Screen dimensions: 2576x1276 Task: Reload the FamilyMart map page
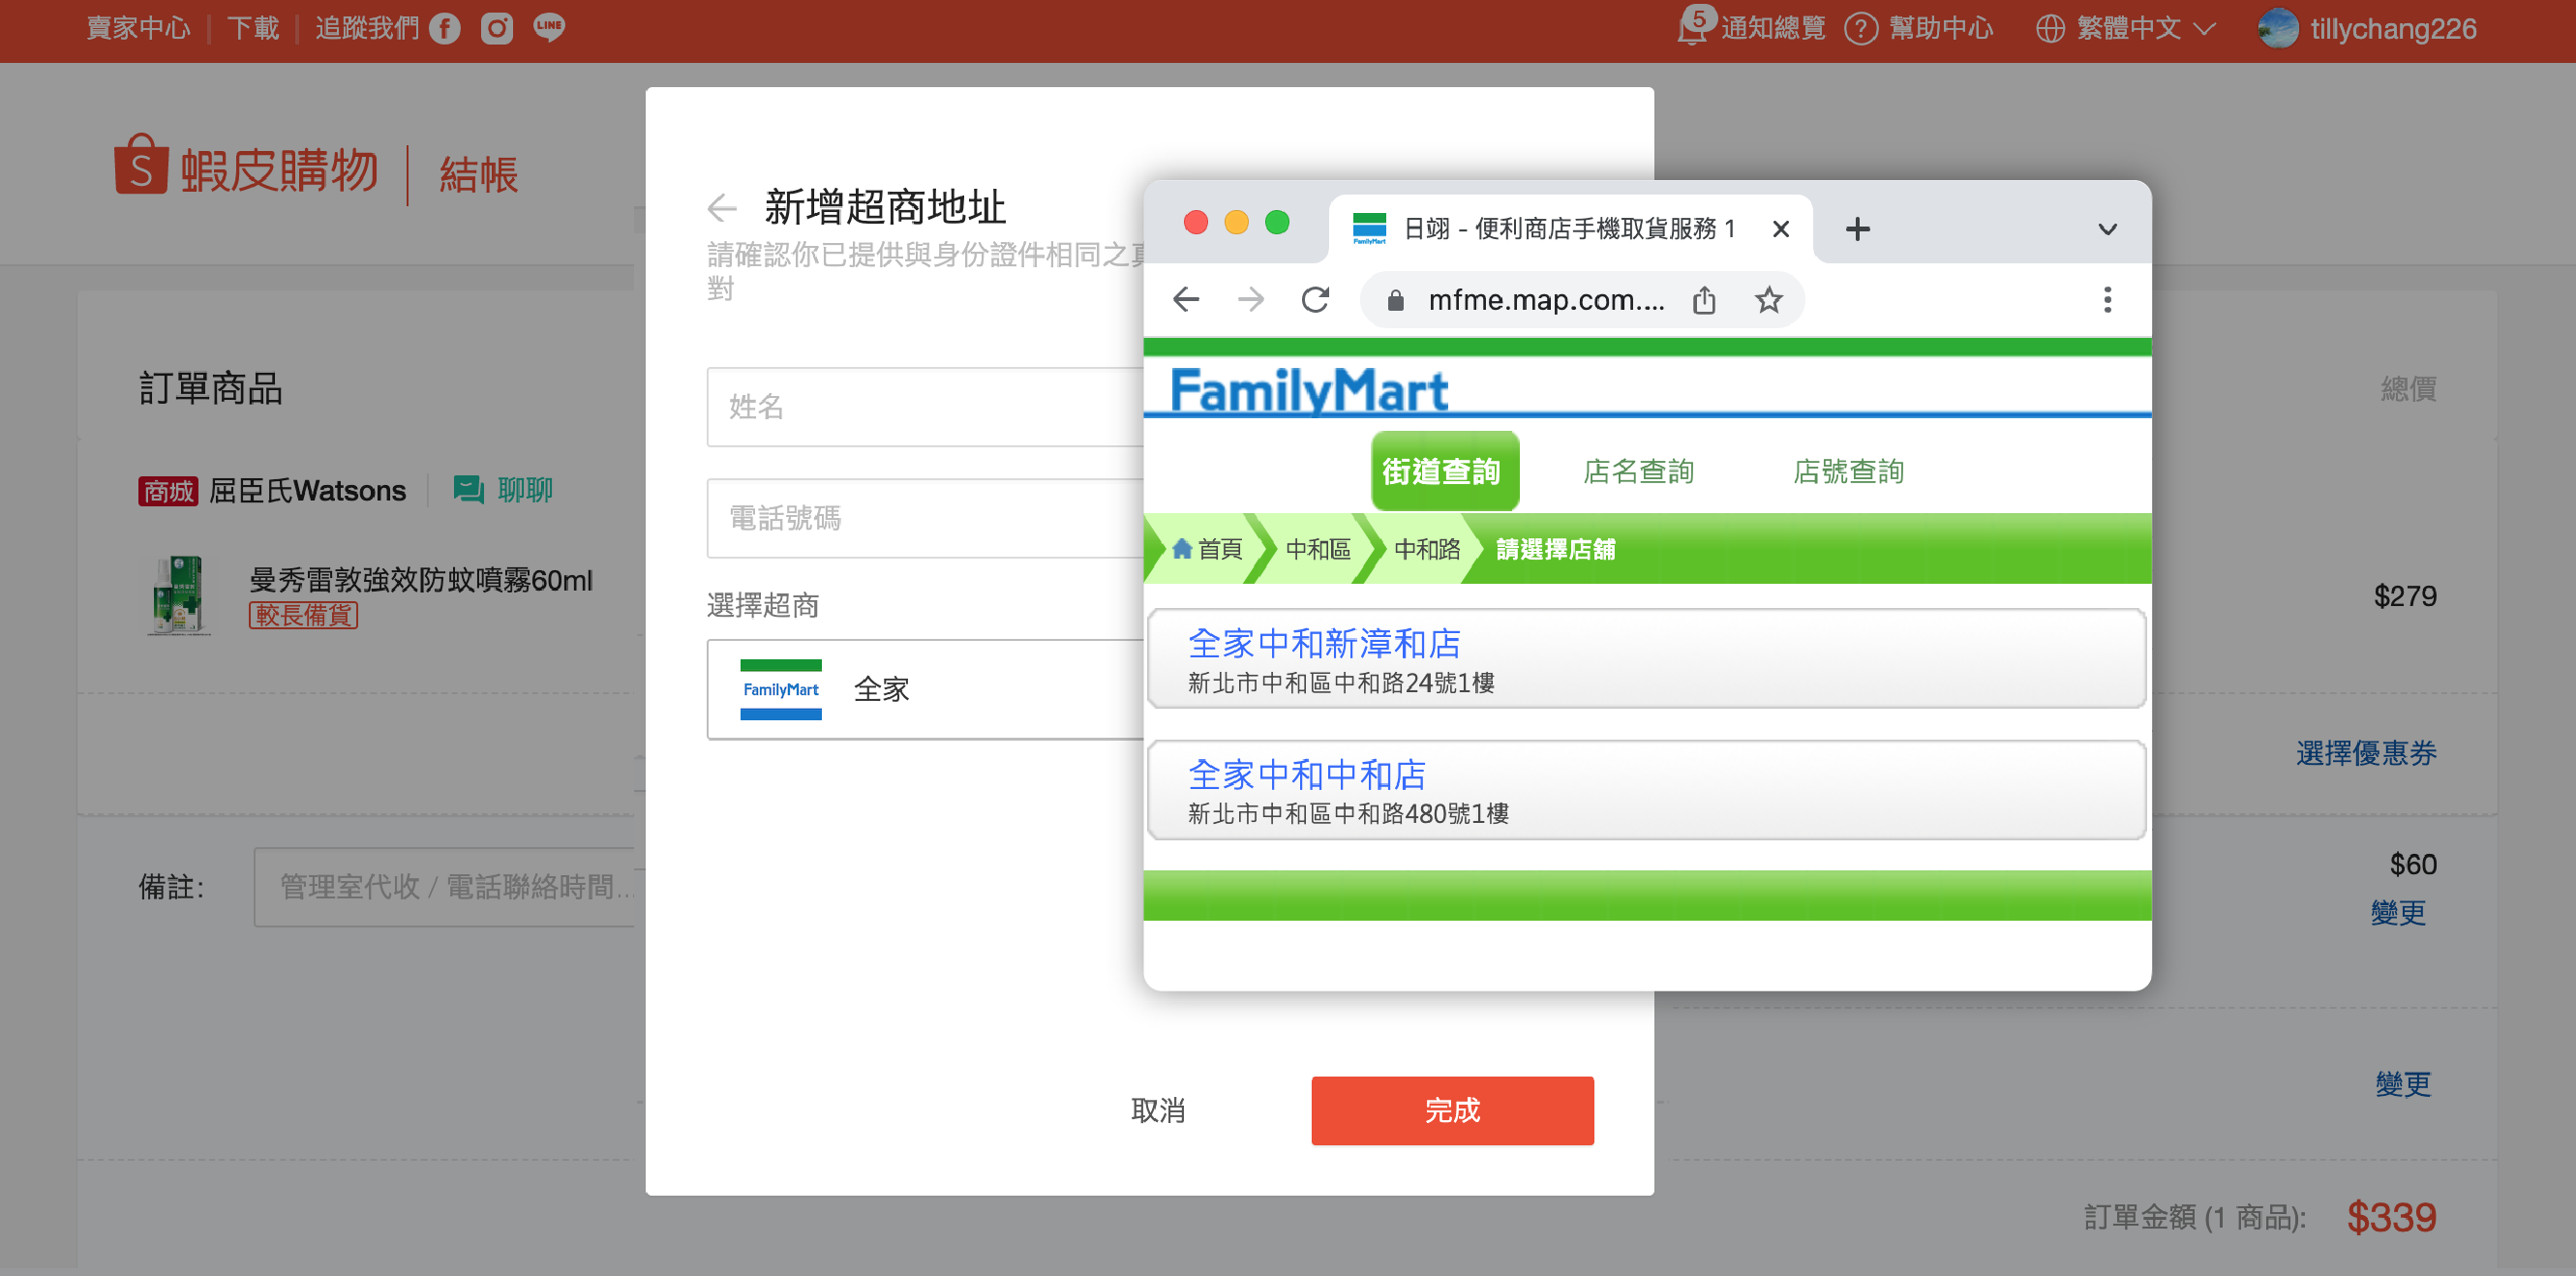click(x=1315, y=299)
